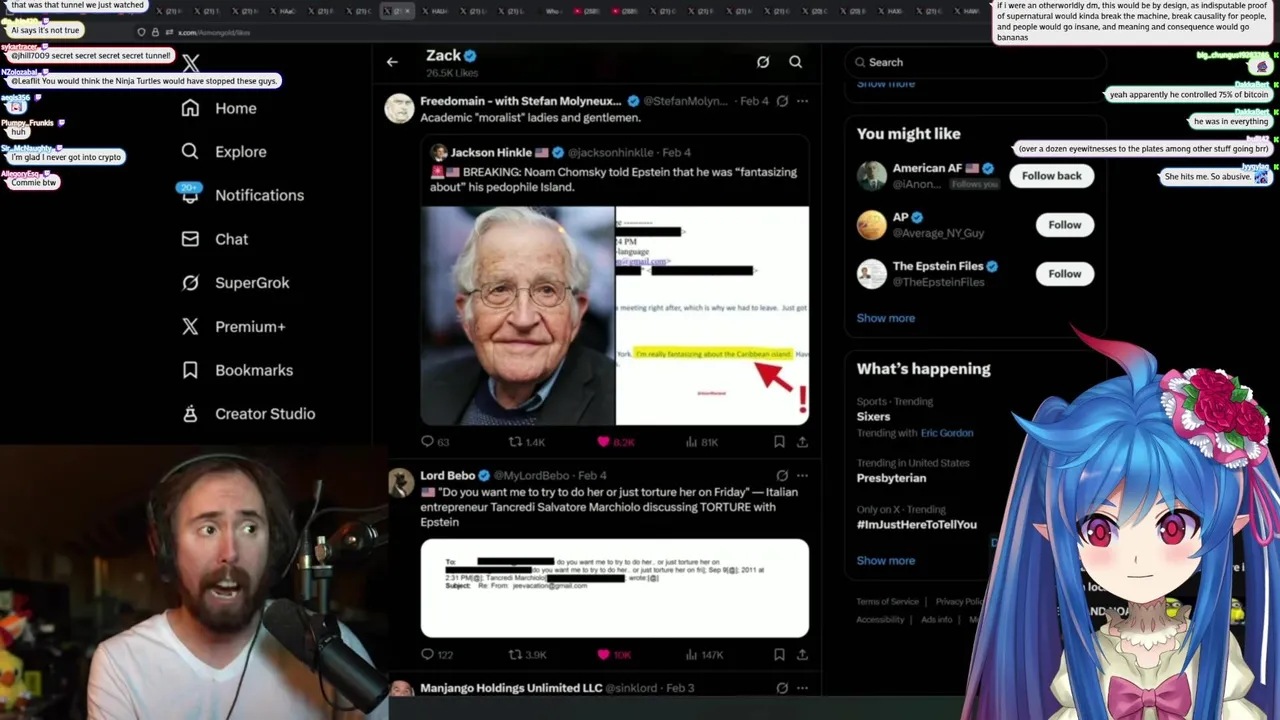Open the Sixers trending topic
This screenshot has width=1280, height=720.
point(873,417)
